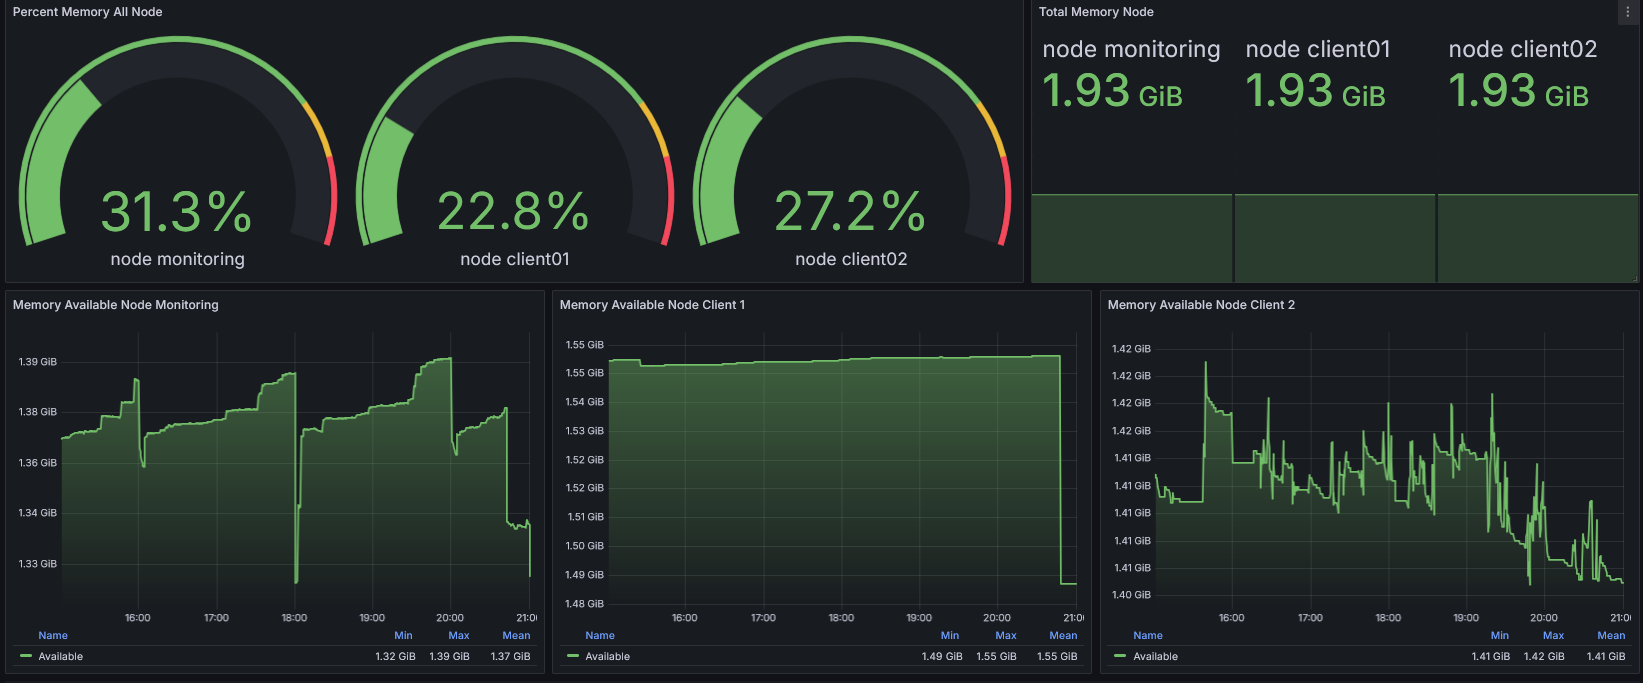The image size is (1643, 683).
Task: Click green series marker in Node Monitoring legend
Action: pyautogui.click(x=26, y=656)
